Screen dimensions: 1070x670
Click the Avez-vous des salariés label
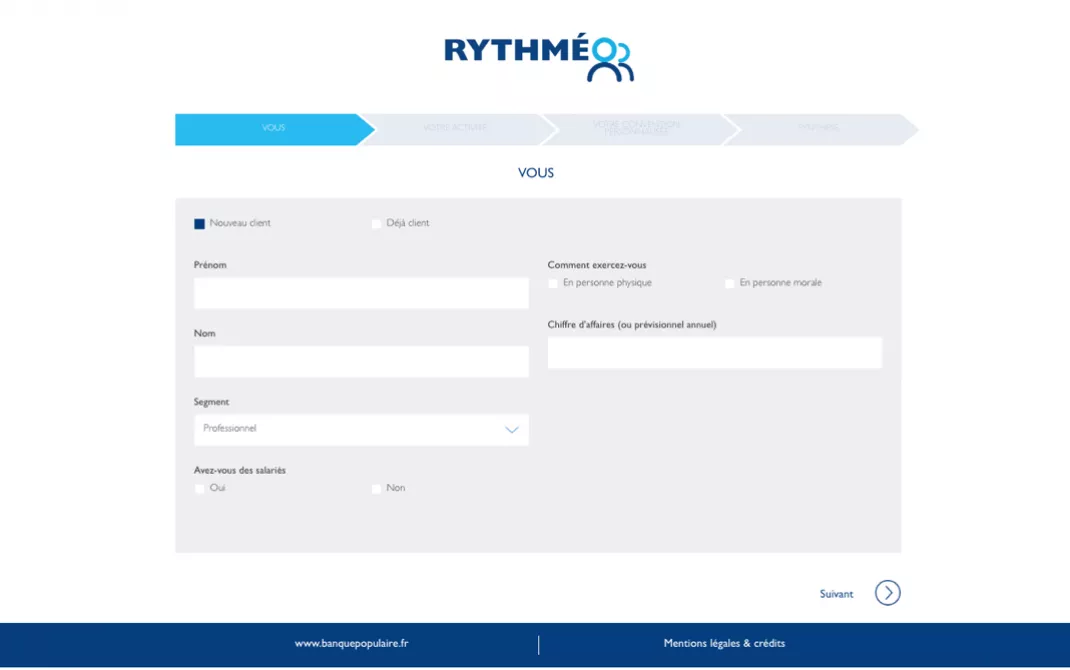pyautogui.click(x=240, y=470)
